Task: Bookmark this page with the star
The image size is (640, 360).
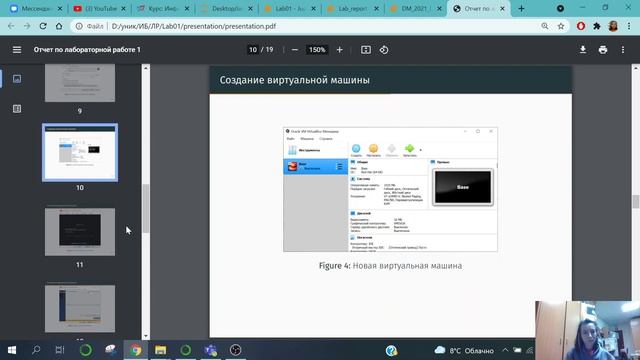Action: click(x=561, y=26)
